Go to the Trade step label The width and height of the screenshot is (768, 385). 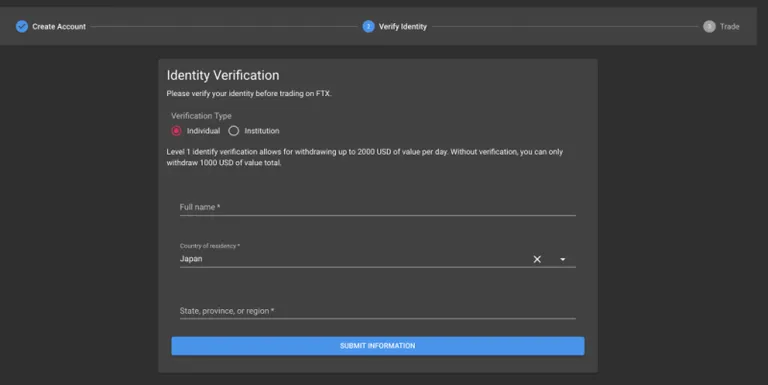(x=729, y=26)
